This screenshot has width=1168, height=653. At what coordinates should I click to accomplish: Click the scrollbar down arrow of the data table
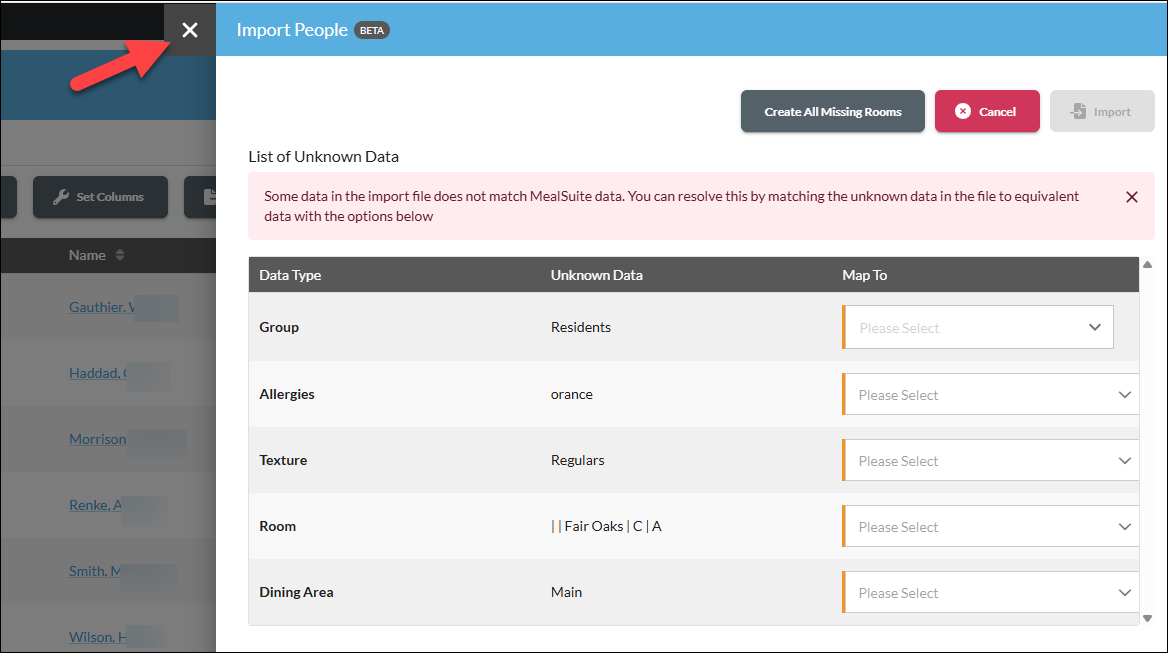1147,618
